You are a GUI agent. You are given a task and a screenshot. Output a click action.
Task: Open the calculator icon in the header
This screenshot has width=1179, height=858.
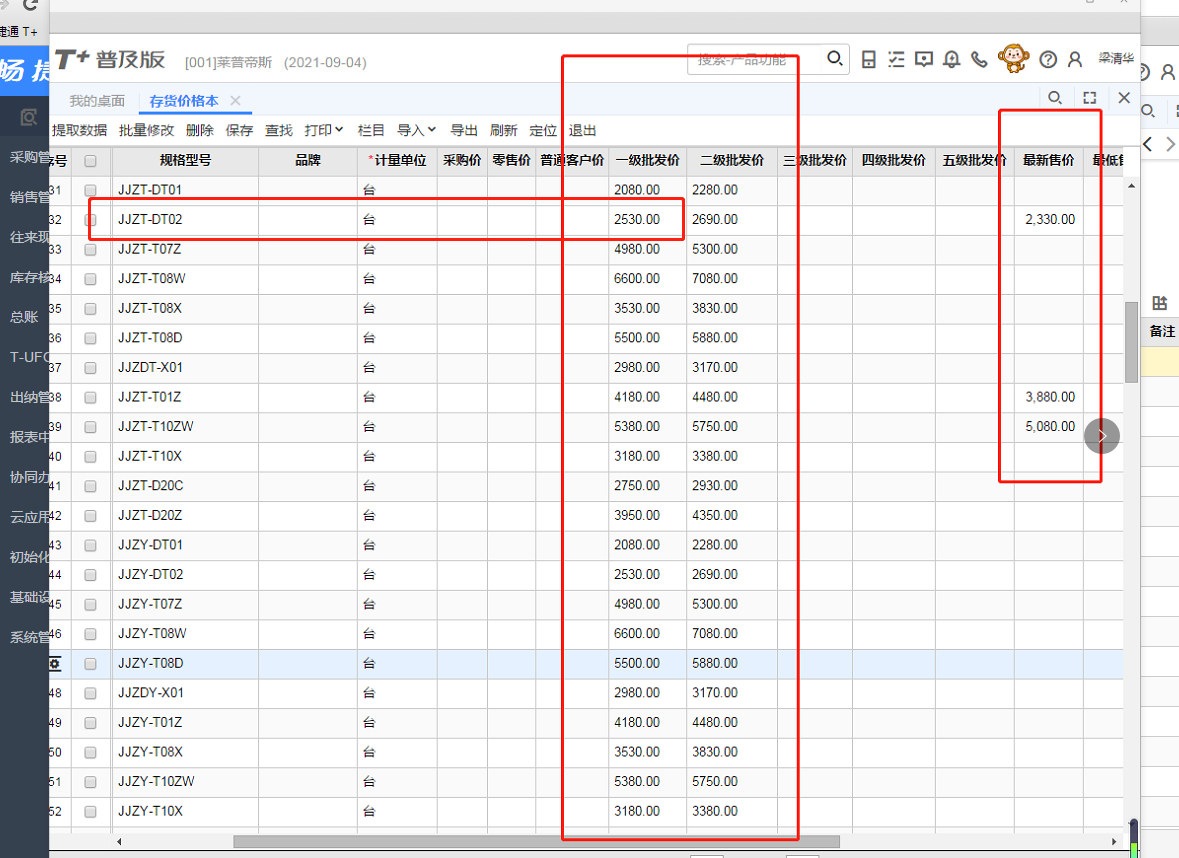click(x=868, y=59)
